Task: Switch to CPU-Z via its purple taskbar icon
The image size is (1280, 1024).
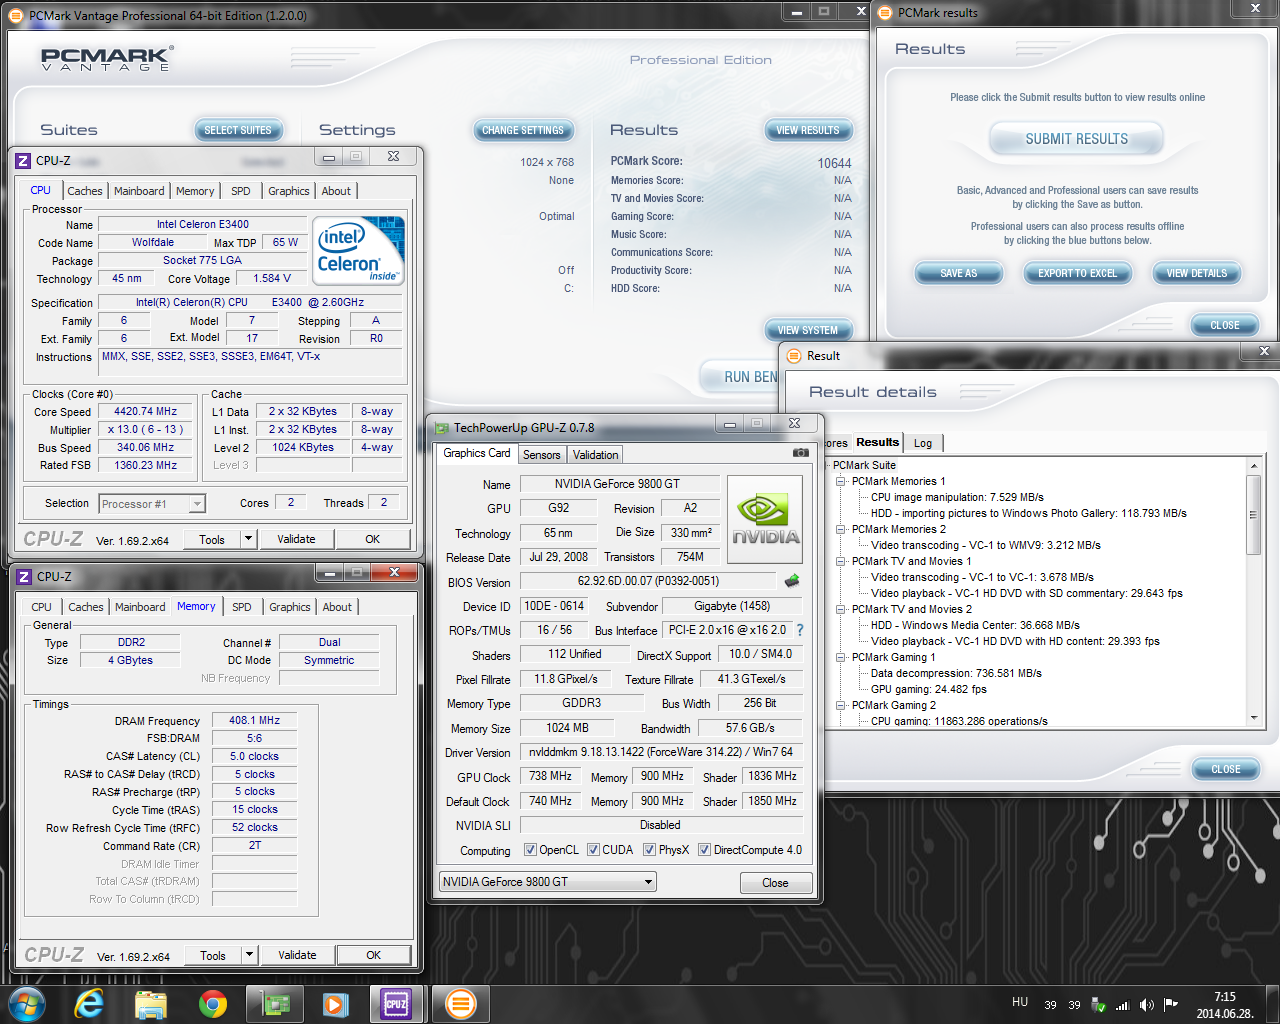Action: coord(396,1004)
